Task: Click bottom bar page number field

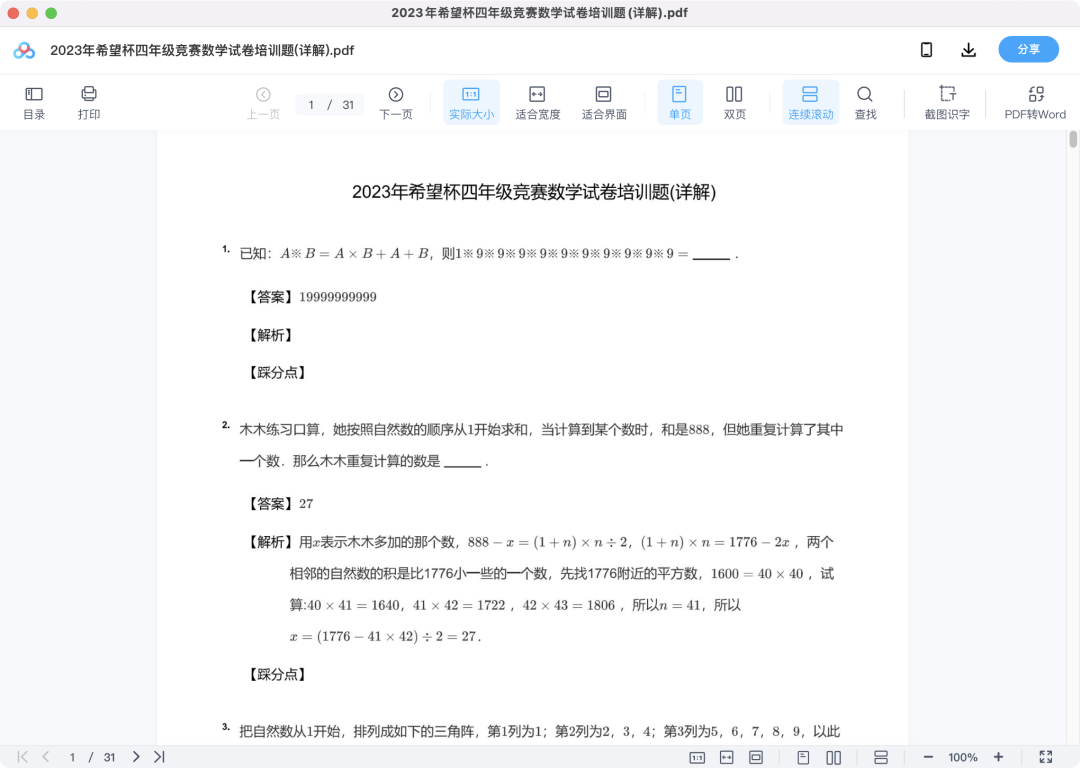Action: (72, 758)
